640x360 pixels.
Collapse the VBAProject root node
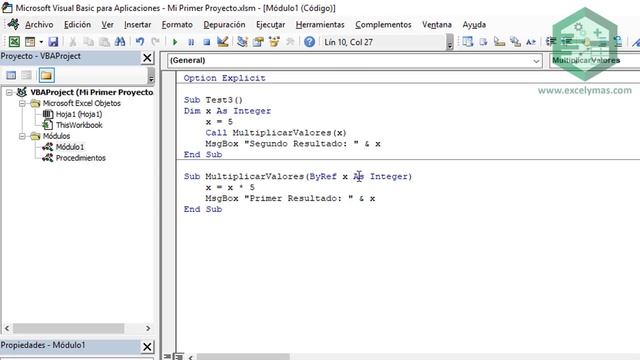point(9,93)
